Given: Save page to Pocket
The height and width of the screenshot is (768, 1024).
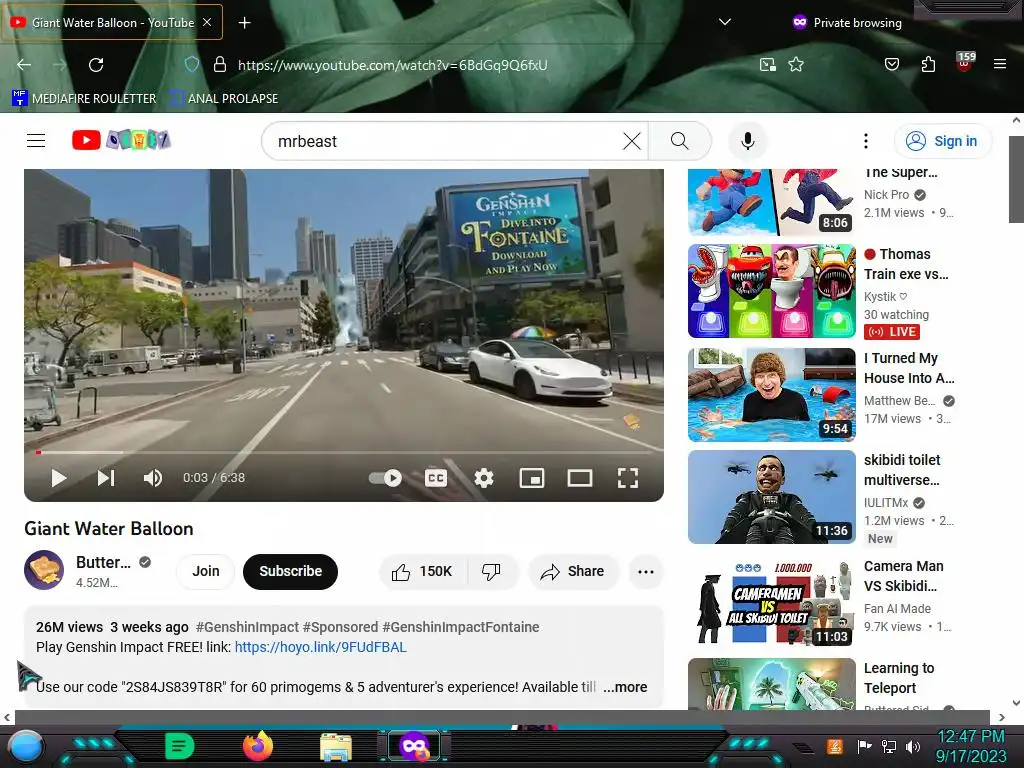Looking at the screenshot, I should [x=891, y=65].
